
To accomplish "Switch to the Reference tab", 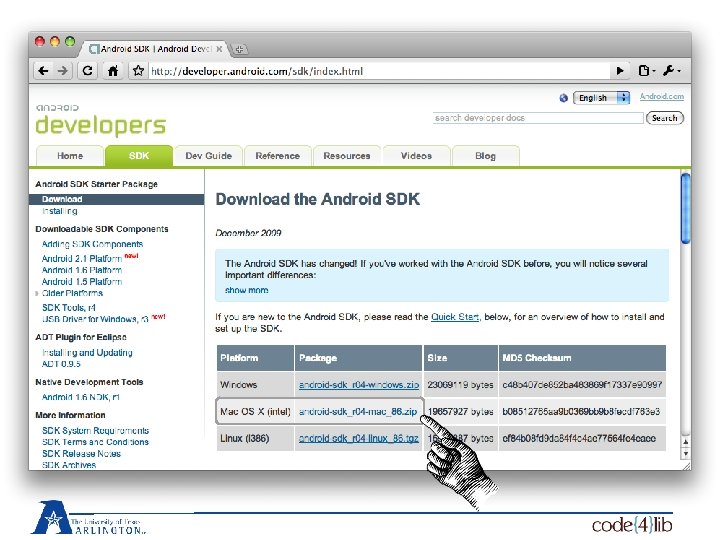I will coord(278,156).
